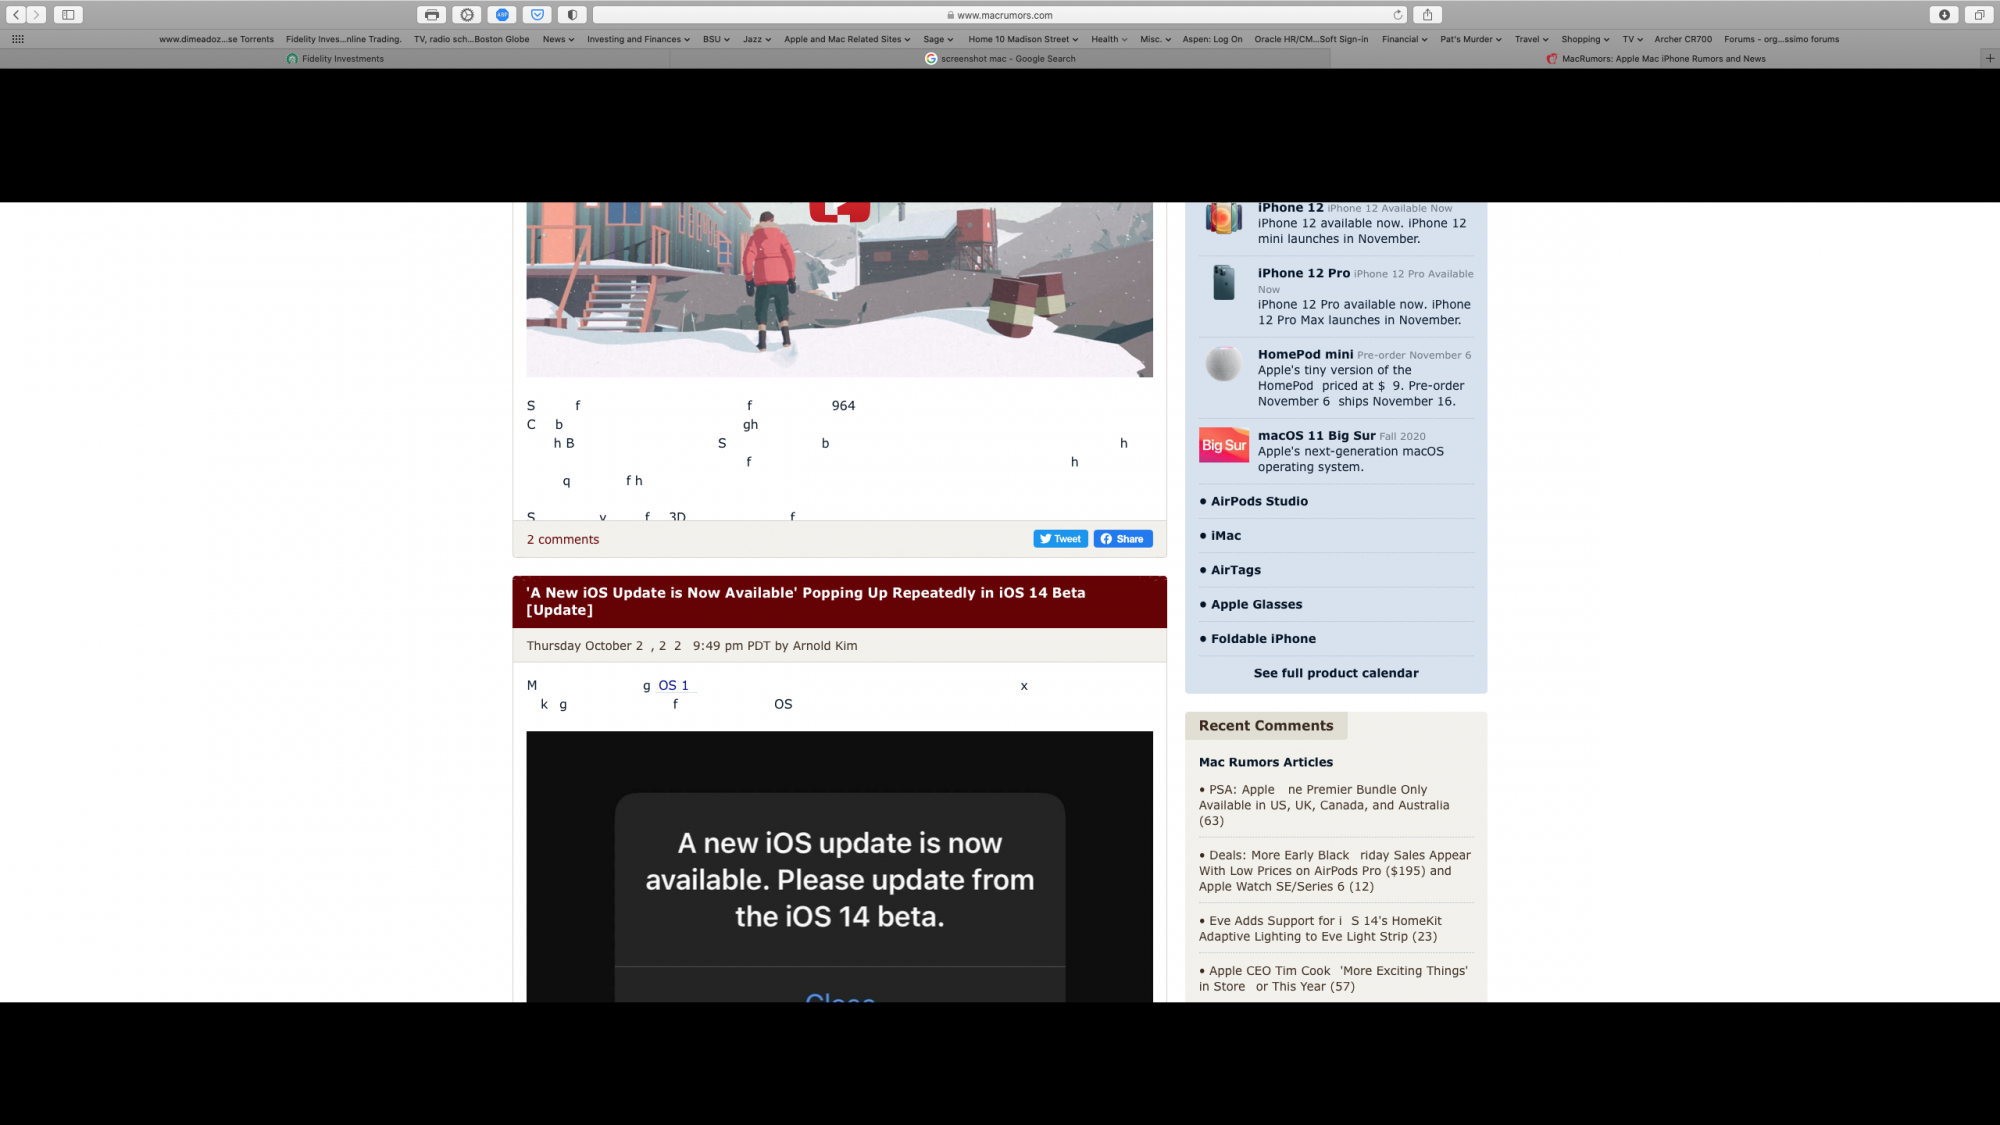Expand the Investing and Finances bookmarks folder

638,39
